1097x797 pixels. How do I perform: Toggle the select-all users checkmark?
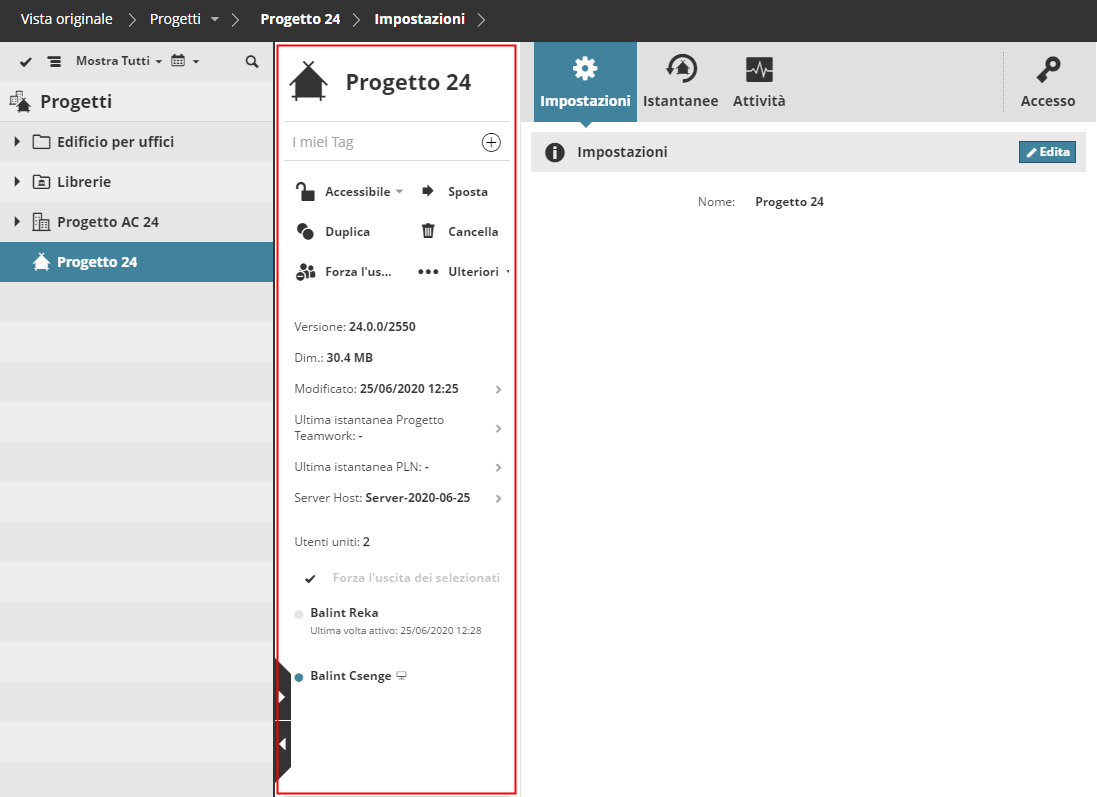(x=310, y=579)
